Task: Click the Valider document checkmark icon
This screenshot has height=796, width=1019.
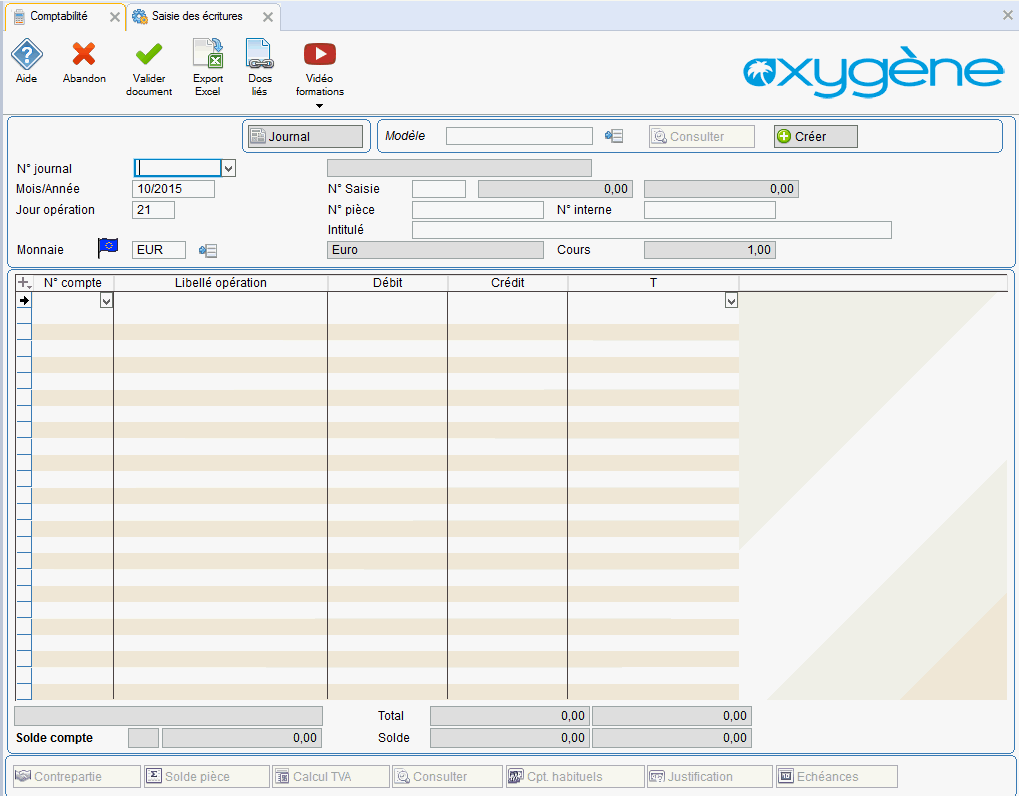Action: pyautogui.click(x=149, y=54)
